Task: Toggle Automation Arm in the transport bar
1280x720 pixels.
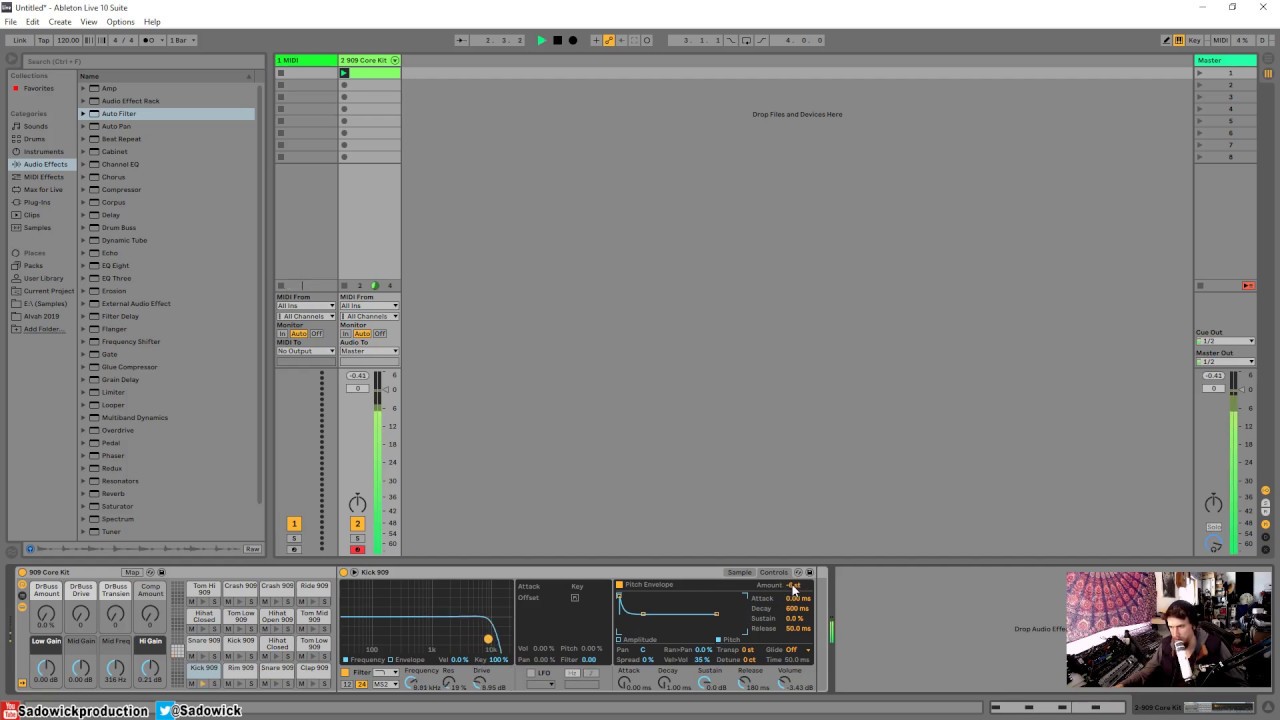Action: click(608, 40)
